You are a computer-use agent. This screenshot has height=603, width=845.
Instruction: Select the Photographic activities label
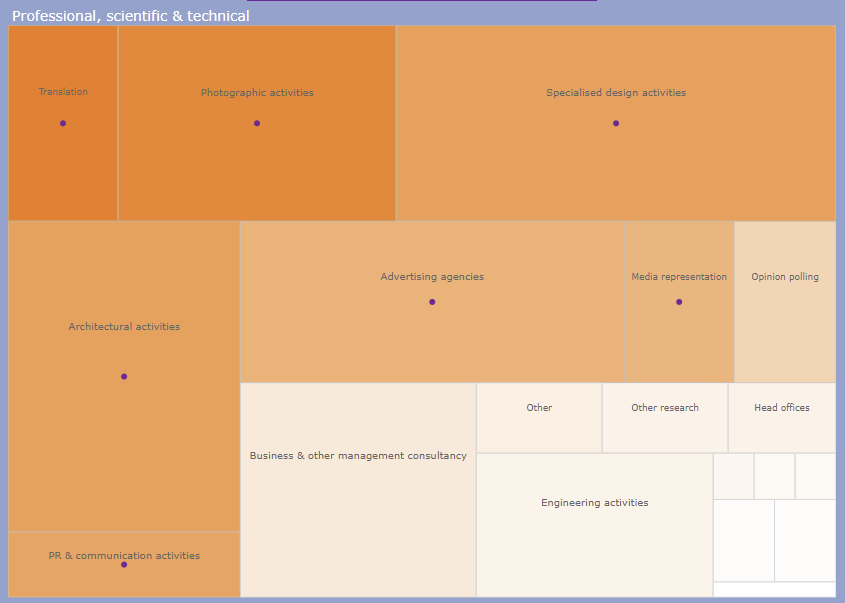257,93
